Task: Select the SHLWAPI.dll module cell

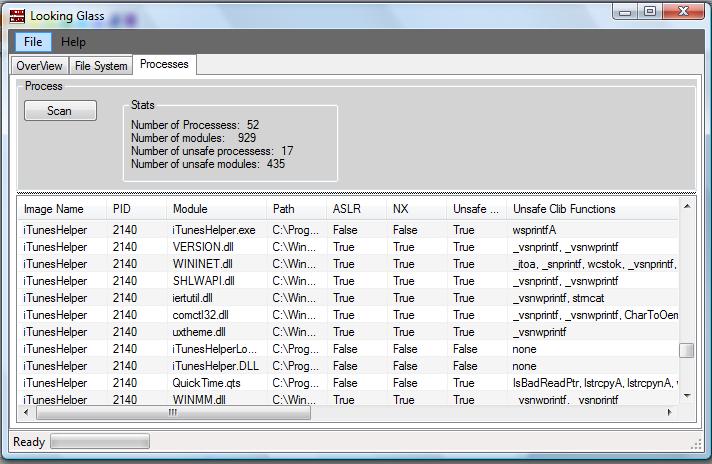Action: pyautogui.click(x=203, y=281)
